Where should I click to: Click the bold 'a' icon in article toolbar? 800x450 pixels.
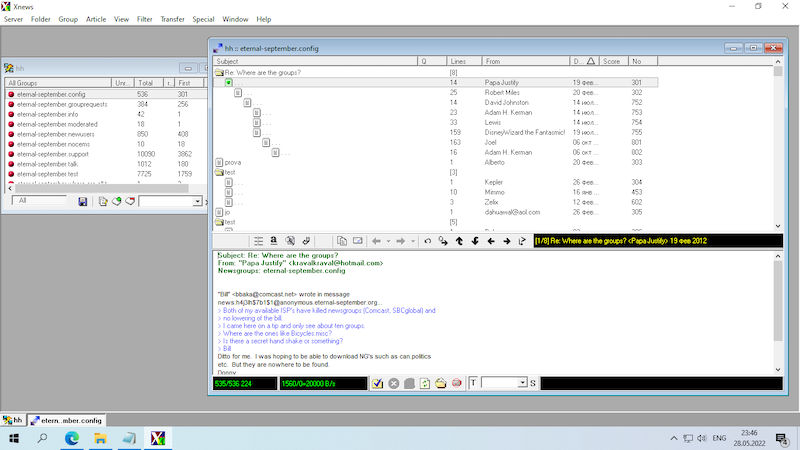click(x=273, y=241)
